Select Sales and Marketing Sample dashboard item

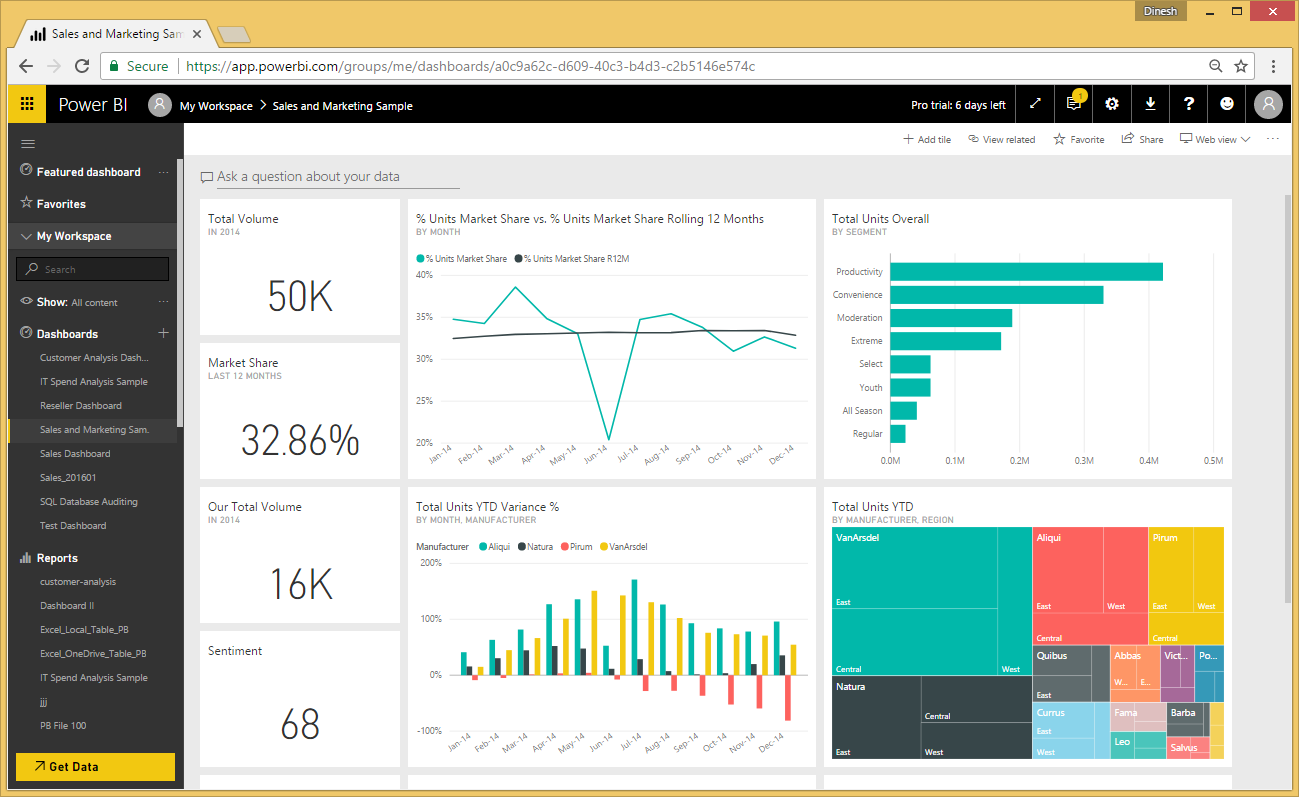(x=94, y=429)
